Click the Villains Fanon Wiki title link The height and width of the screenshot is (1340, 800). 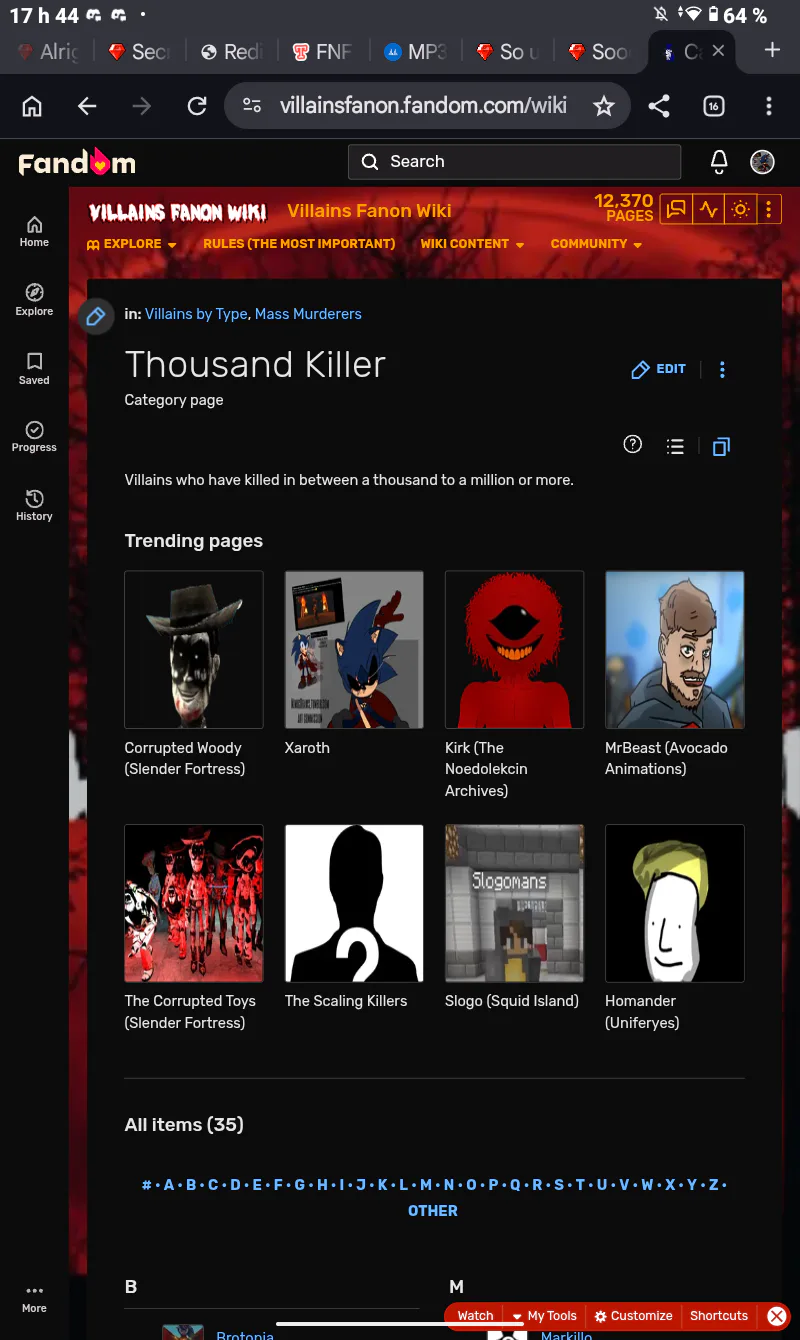[369, 211]
